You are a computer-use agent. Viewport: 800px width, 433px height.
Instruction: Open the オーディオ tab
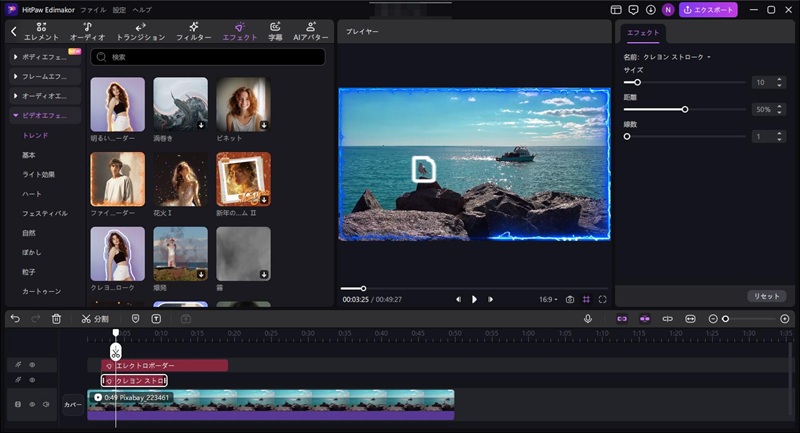click(87, 32)
